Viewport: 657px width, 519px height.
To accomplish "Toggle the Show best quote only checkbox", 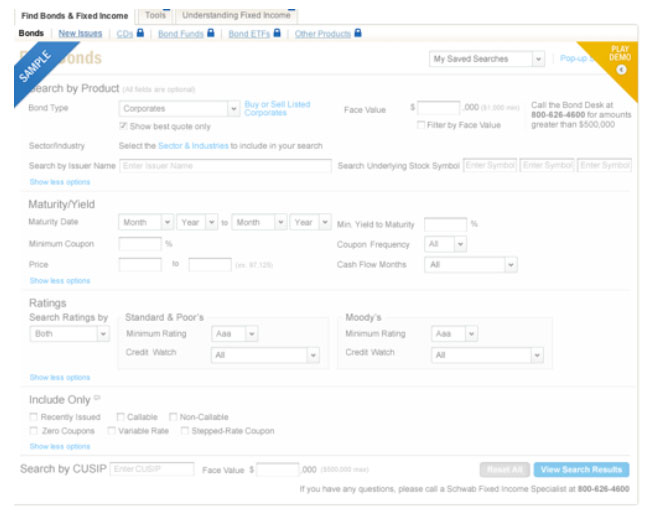I will click(123, 126).
